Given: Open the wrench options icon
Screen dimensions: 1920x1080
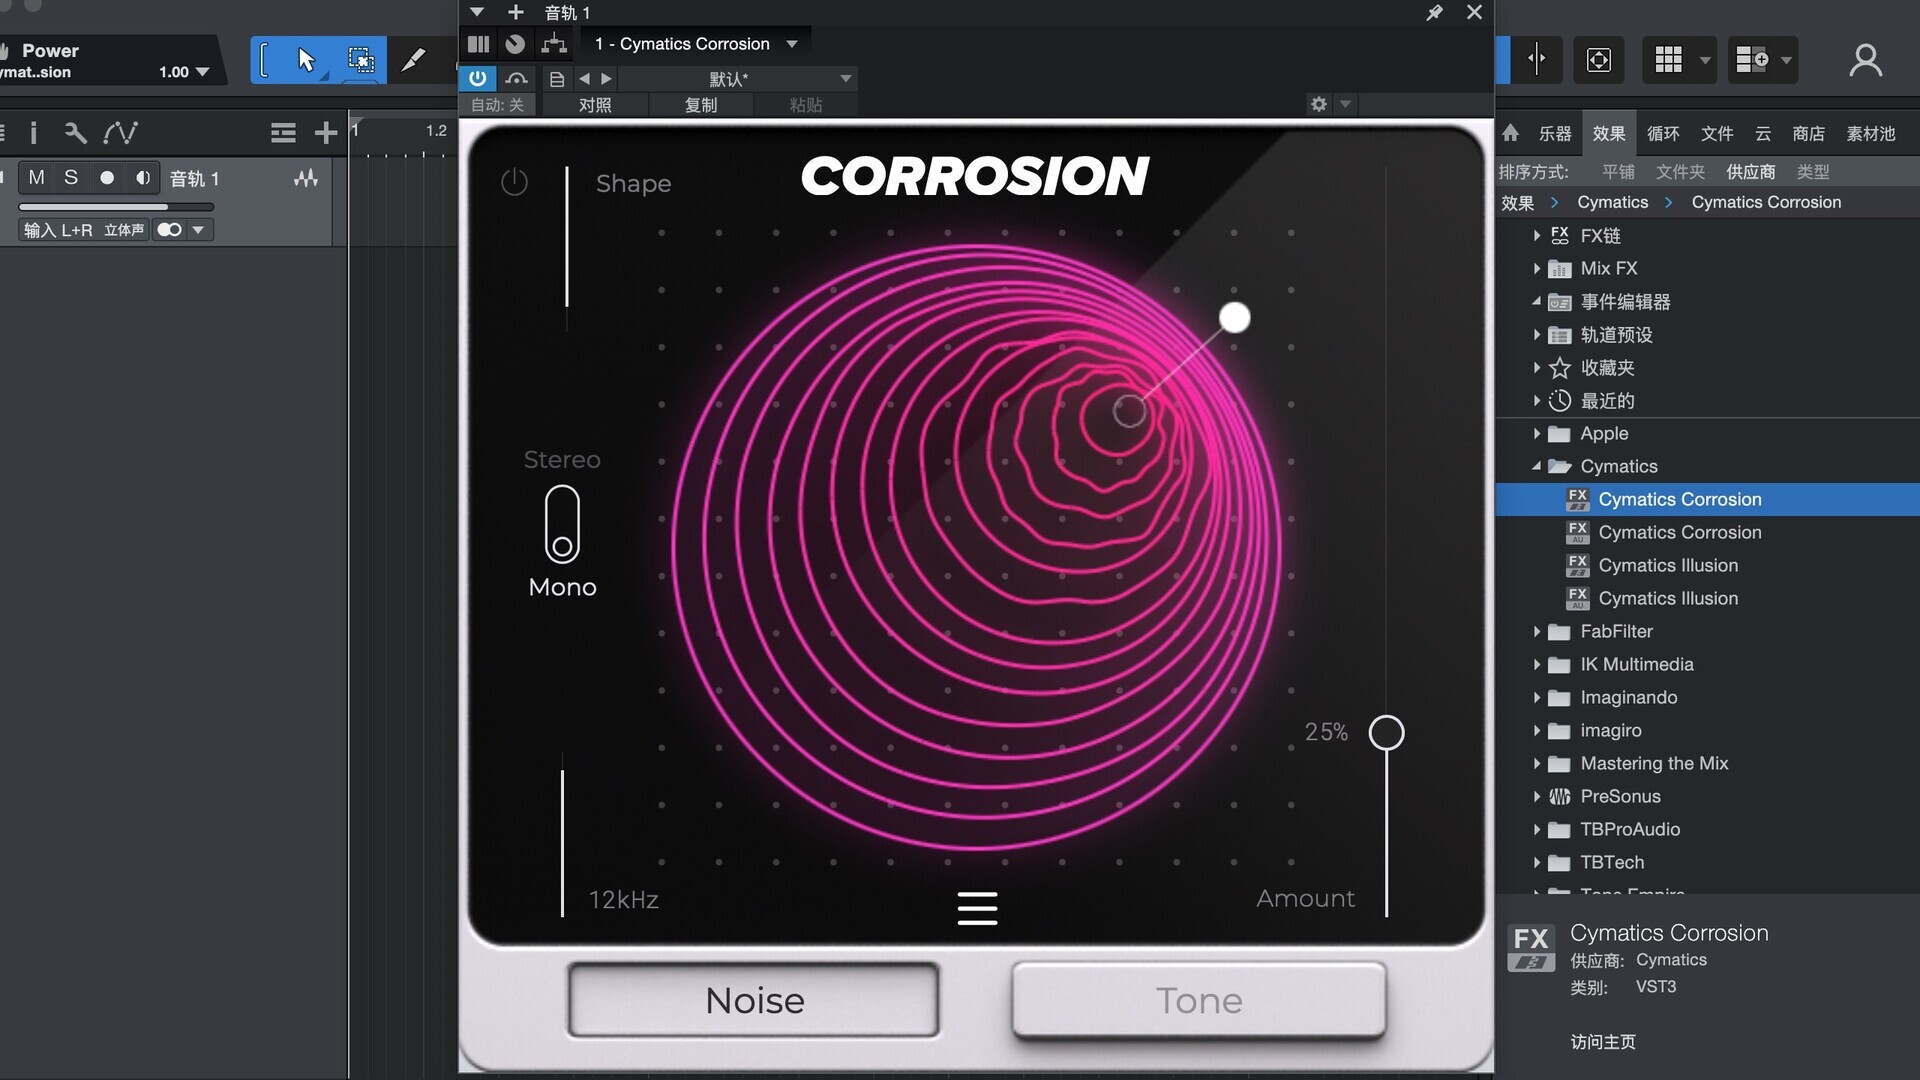Looking at the screenshot, I should coord(75,133).
